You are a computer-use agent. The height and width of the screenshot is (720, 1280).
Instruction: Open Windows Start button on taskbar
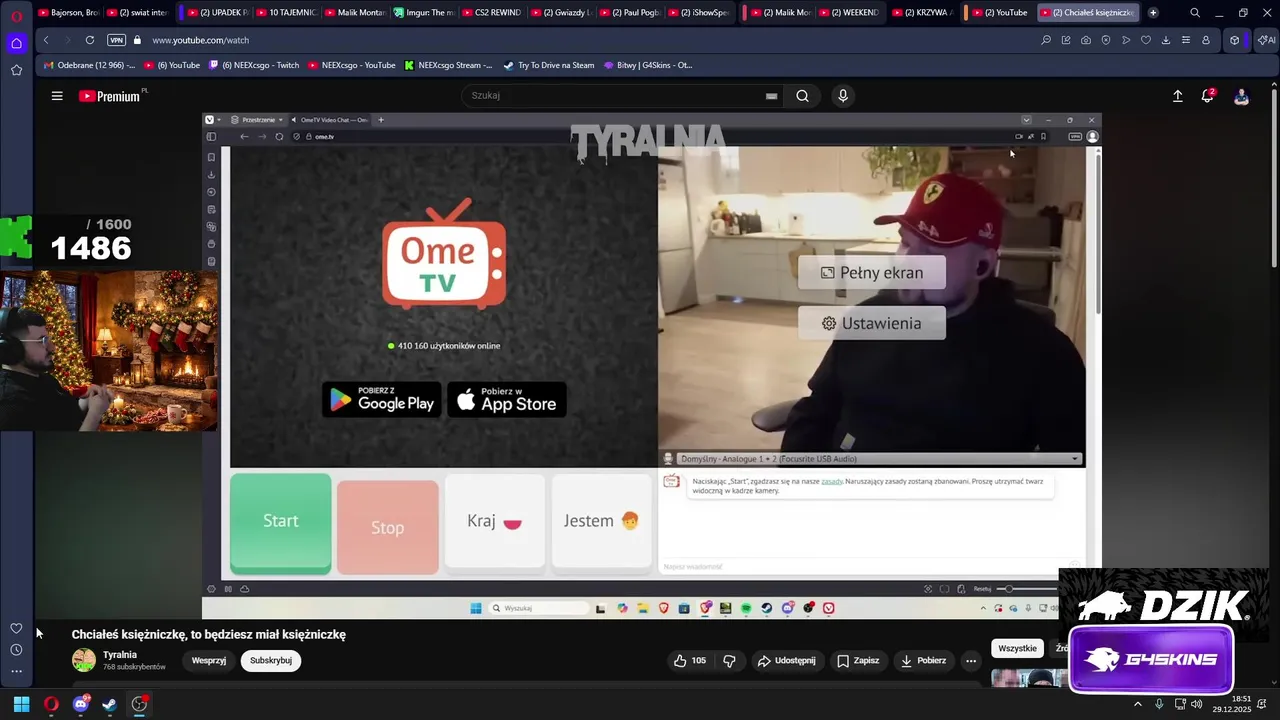(21, 704)
